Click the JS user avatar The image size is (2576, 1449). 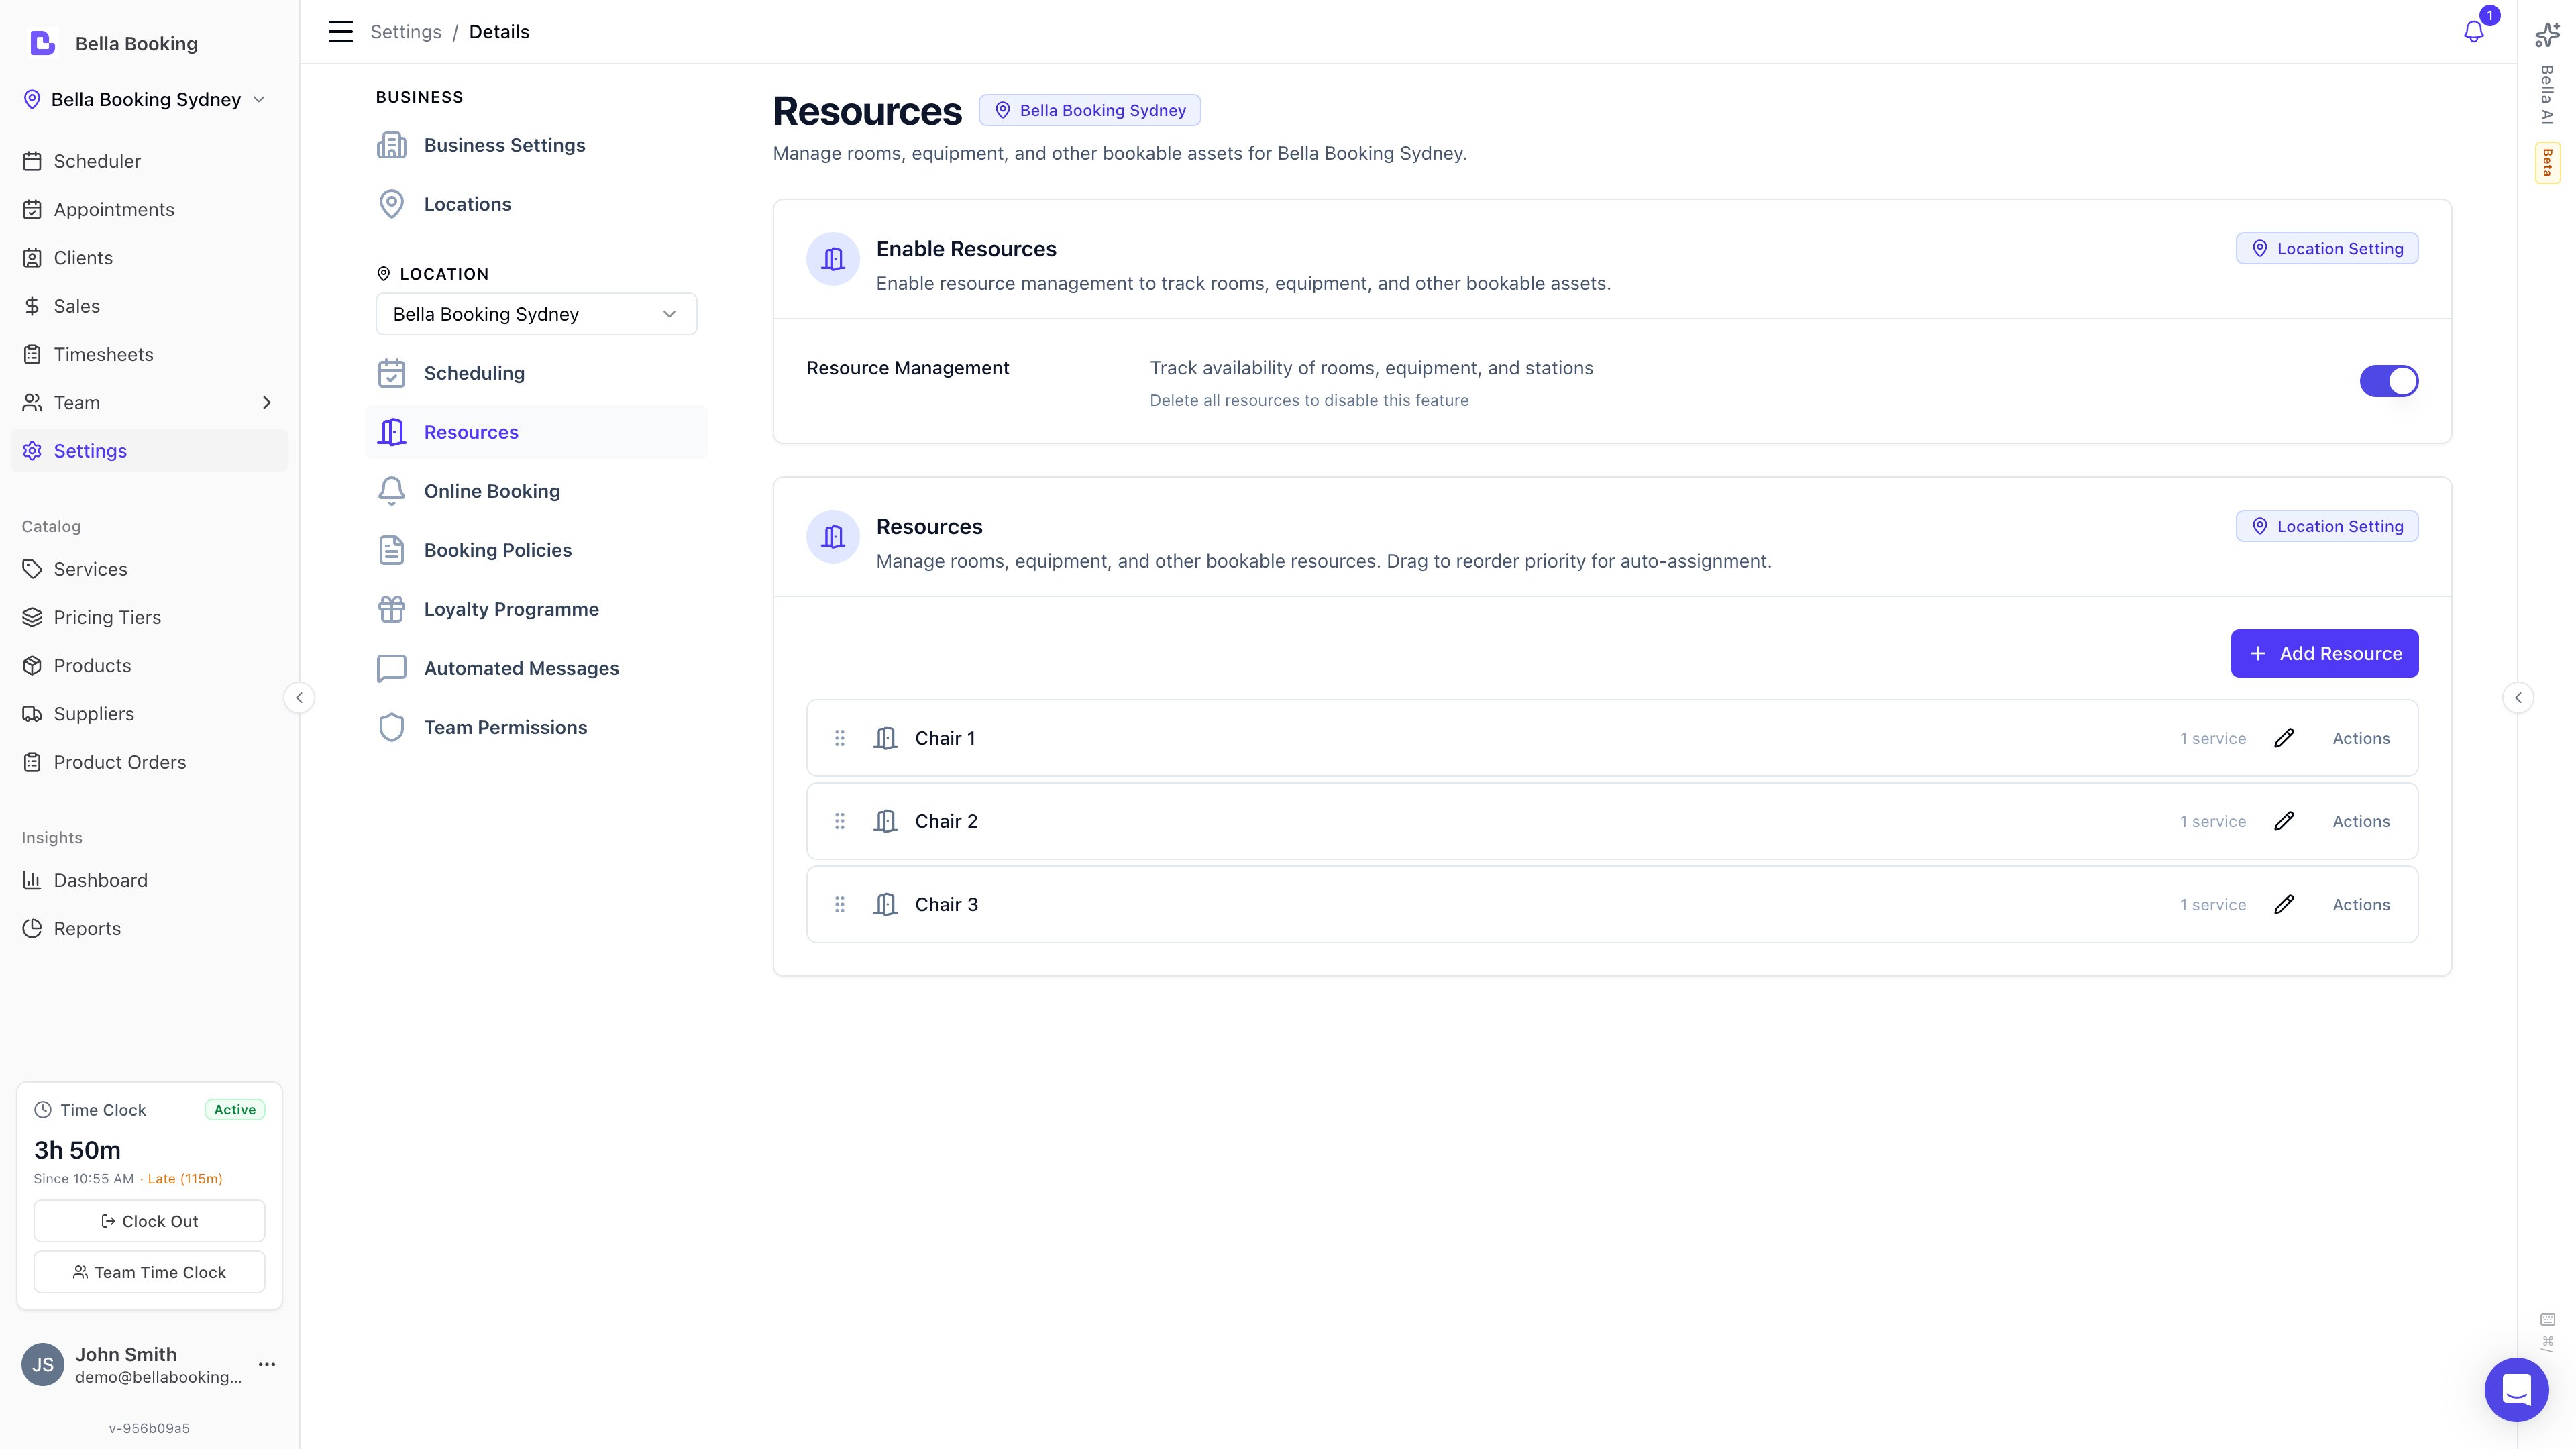point(43,1364)
